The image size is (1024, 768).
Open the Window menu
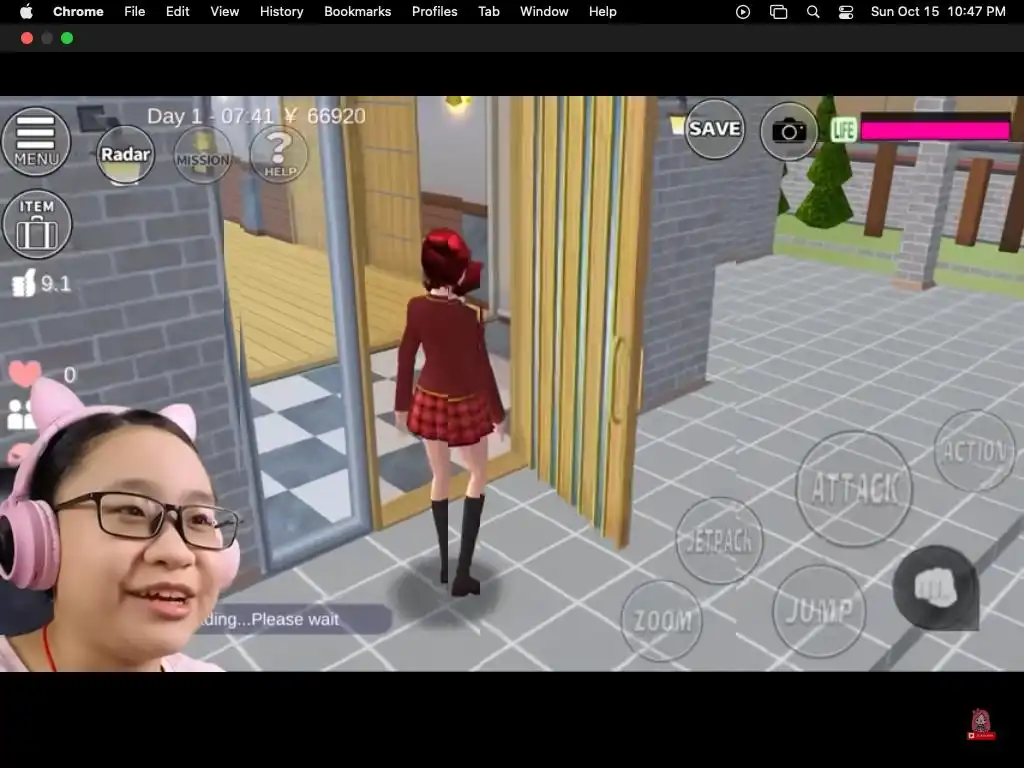544,12
